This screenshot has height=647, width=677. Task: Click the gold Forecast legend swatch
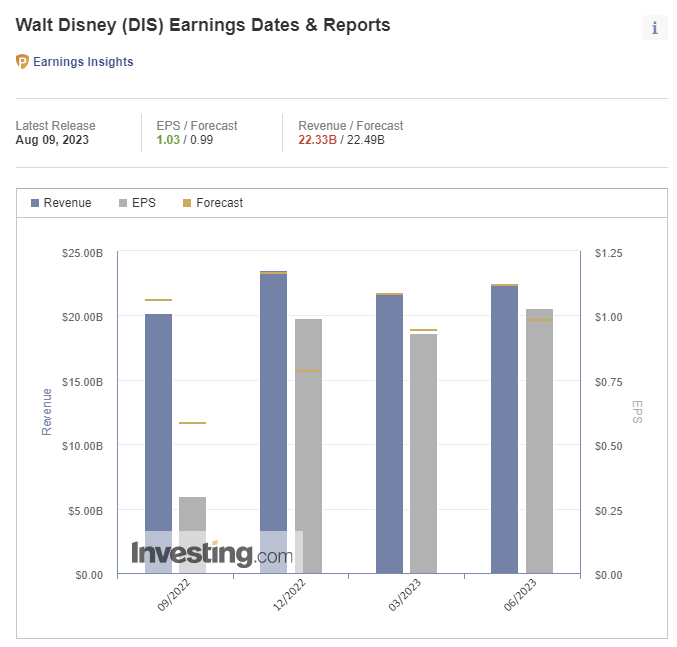pyautogui.click(x=187, y=203)
